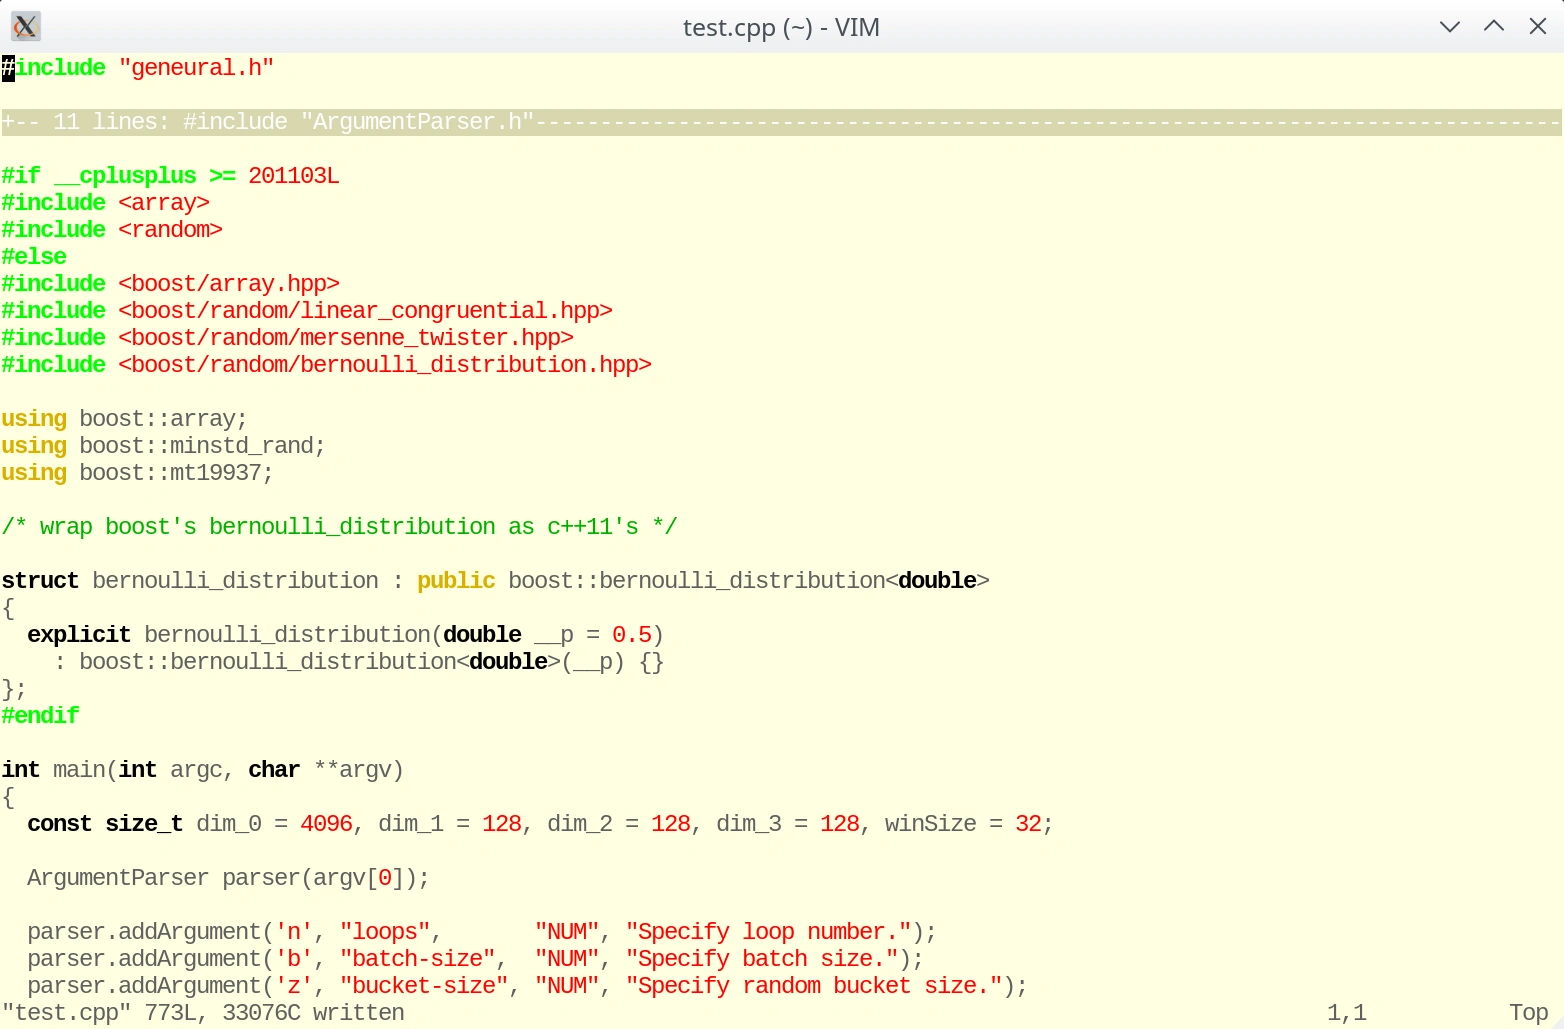This screenshot has height=1029, width=1564.
Task: Click the ArgumentParser parser(argv[0]) line
Action: pyautogui.click(x=228, y=878)
